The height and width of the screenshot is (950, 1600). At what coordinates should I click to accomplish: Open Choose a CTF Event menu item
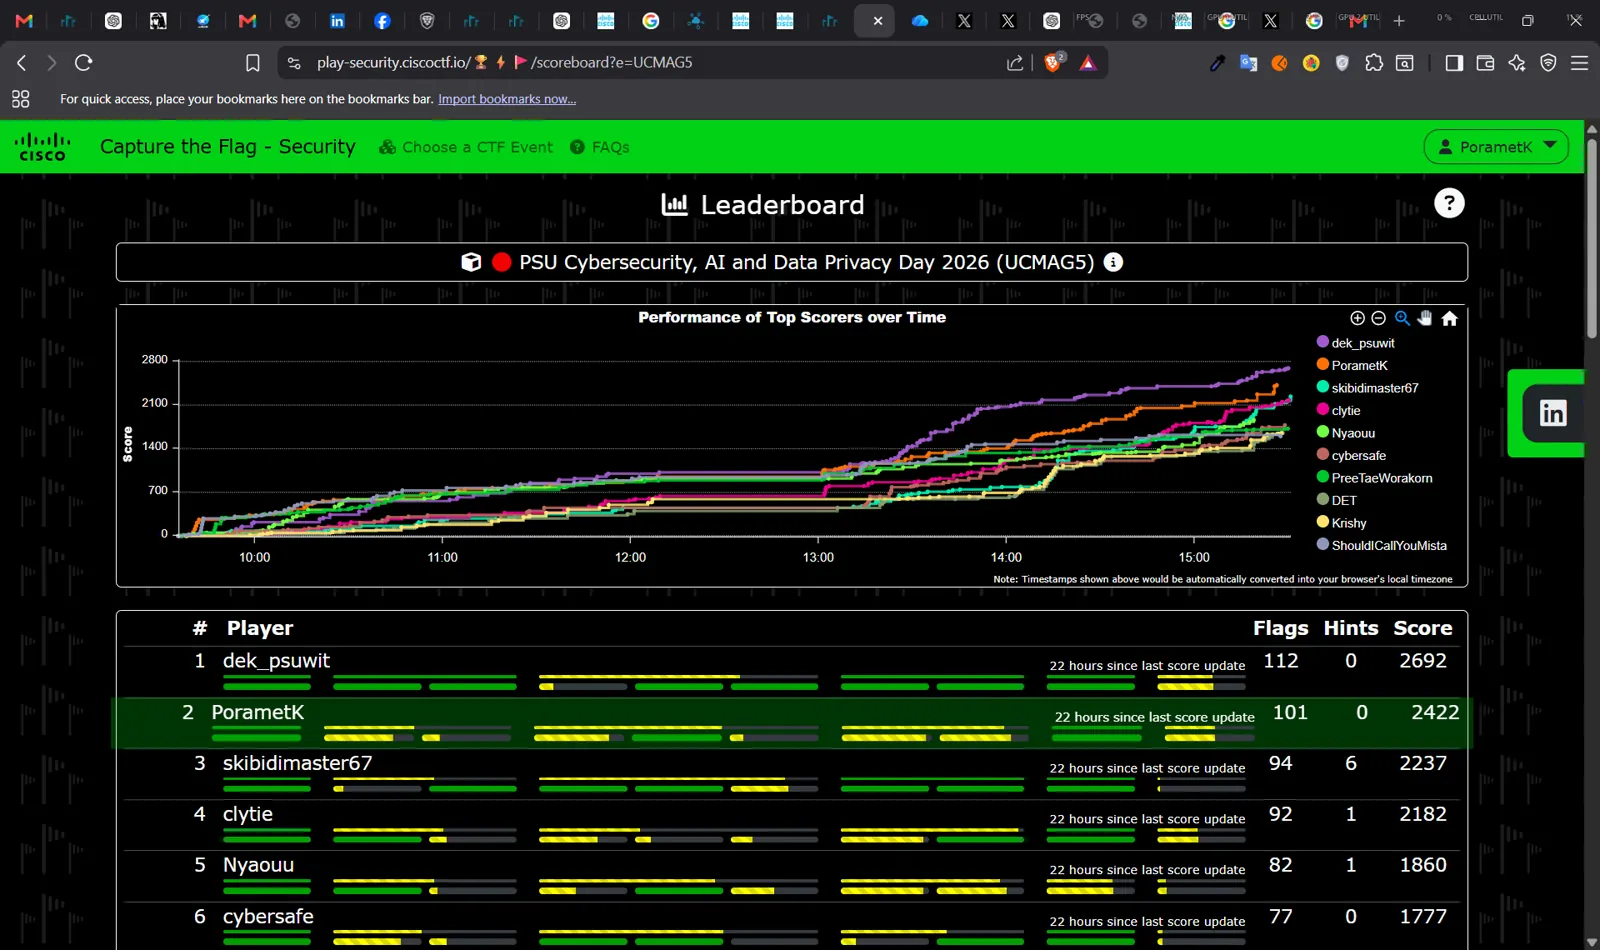click(466, 147)
